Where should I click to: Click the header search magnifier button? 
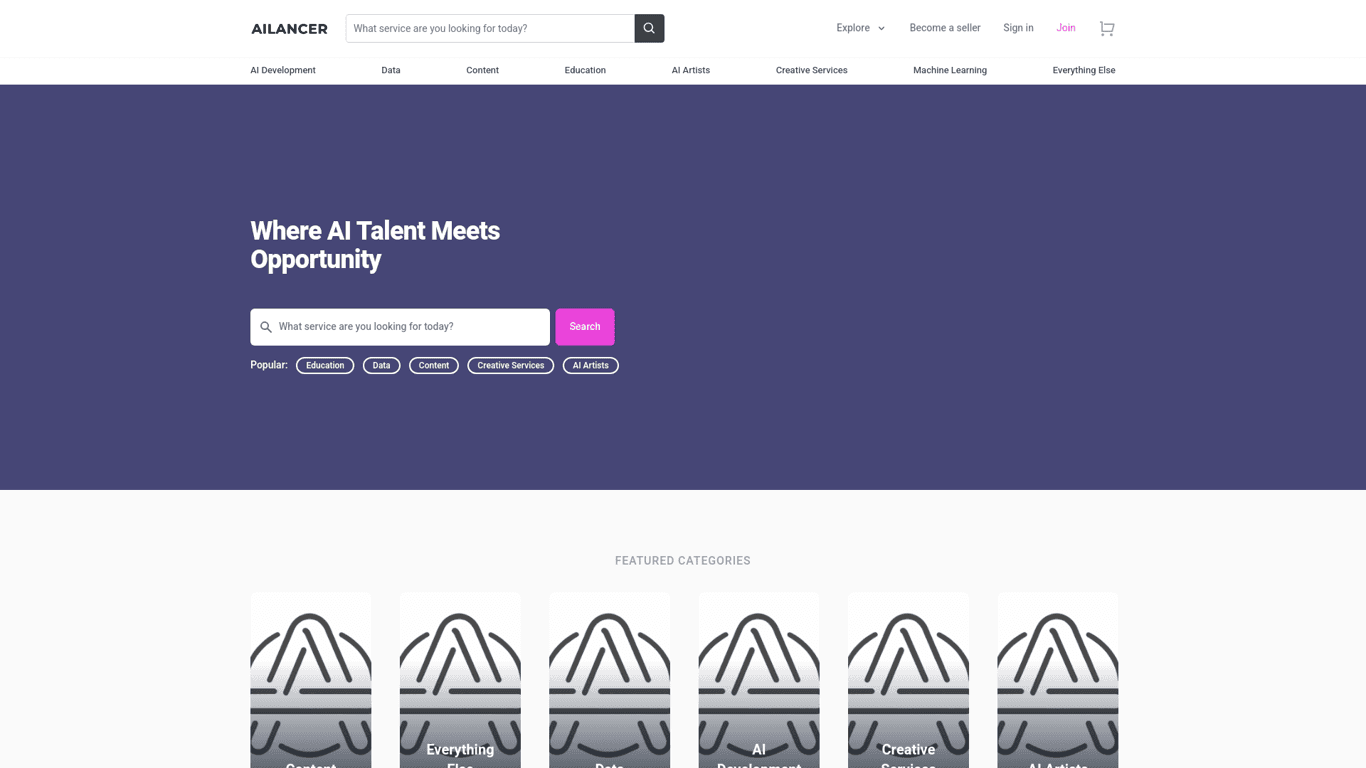tap(649, 28)
